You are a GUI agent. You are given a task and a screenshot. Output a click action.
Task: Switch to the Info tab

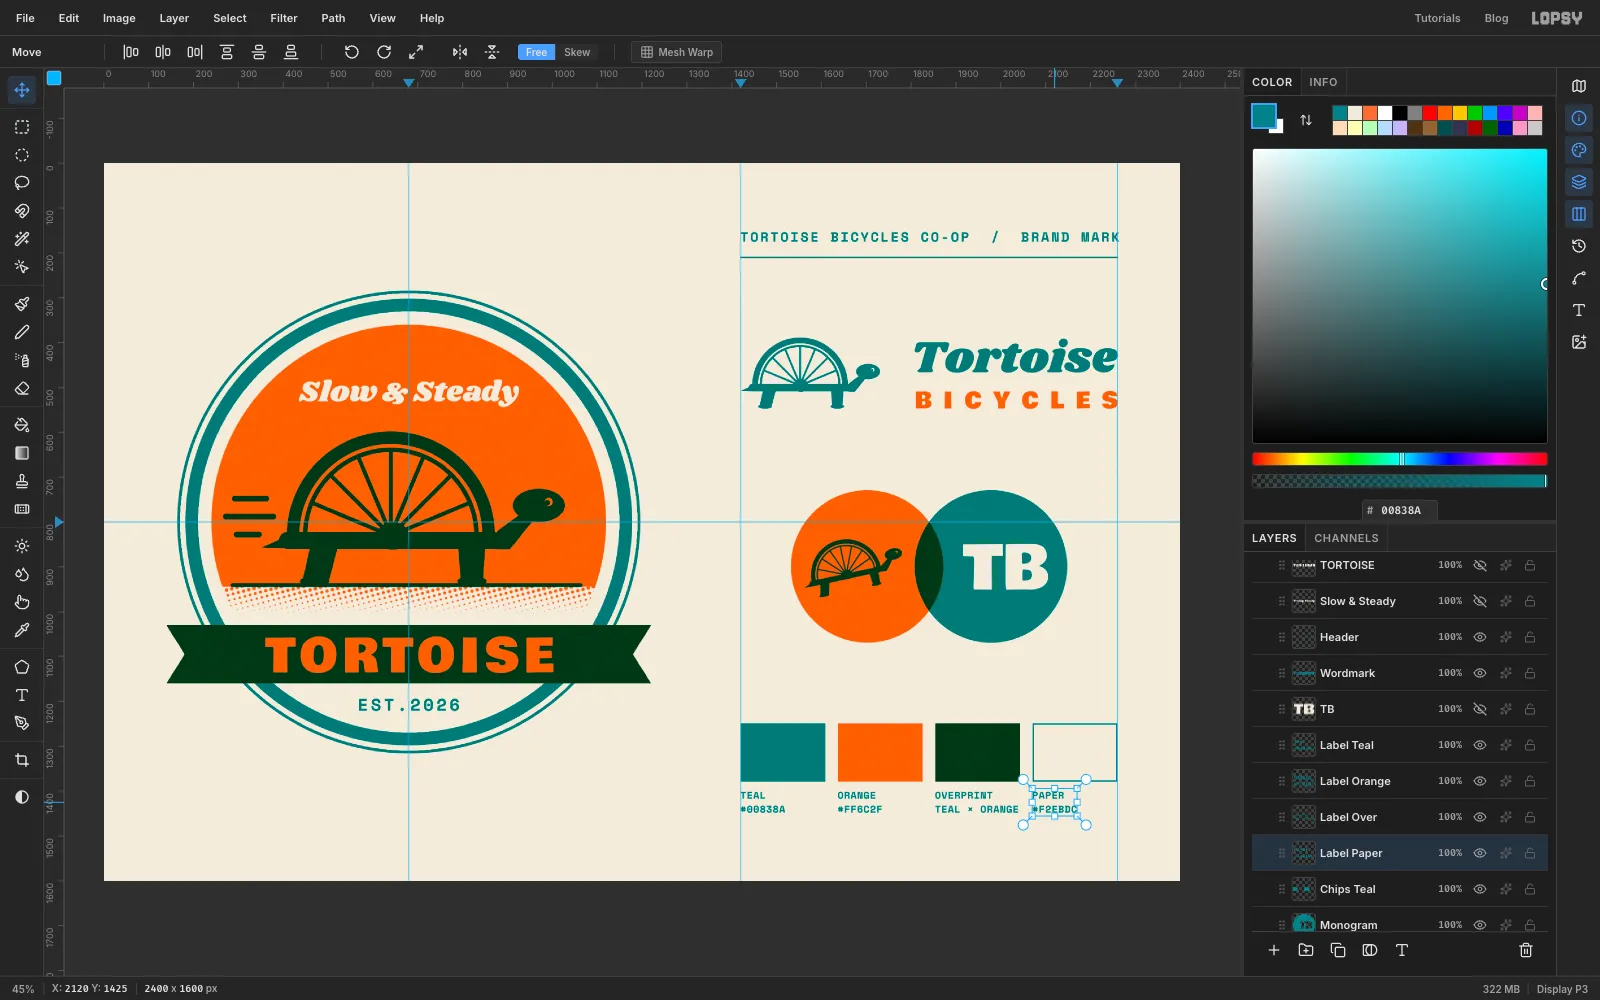point(1323,82)
